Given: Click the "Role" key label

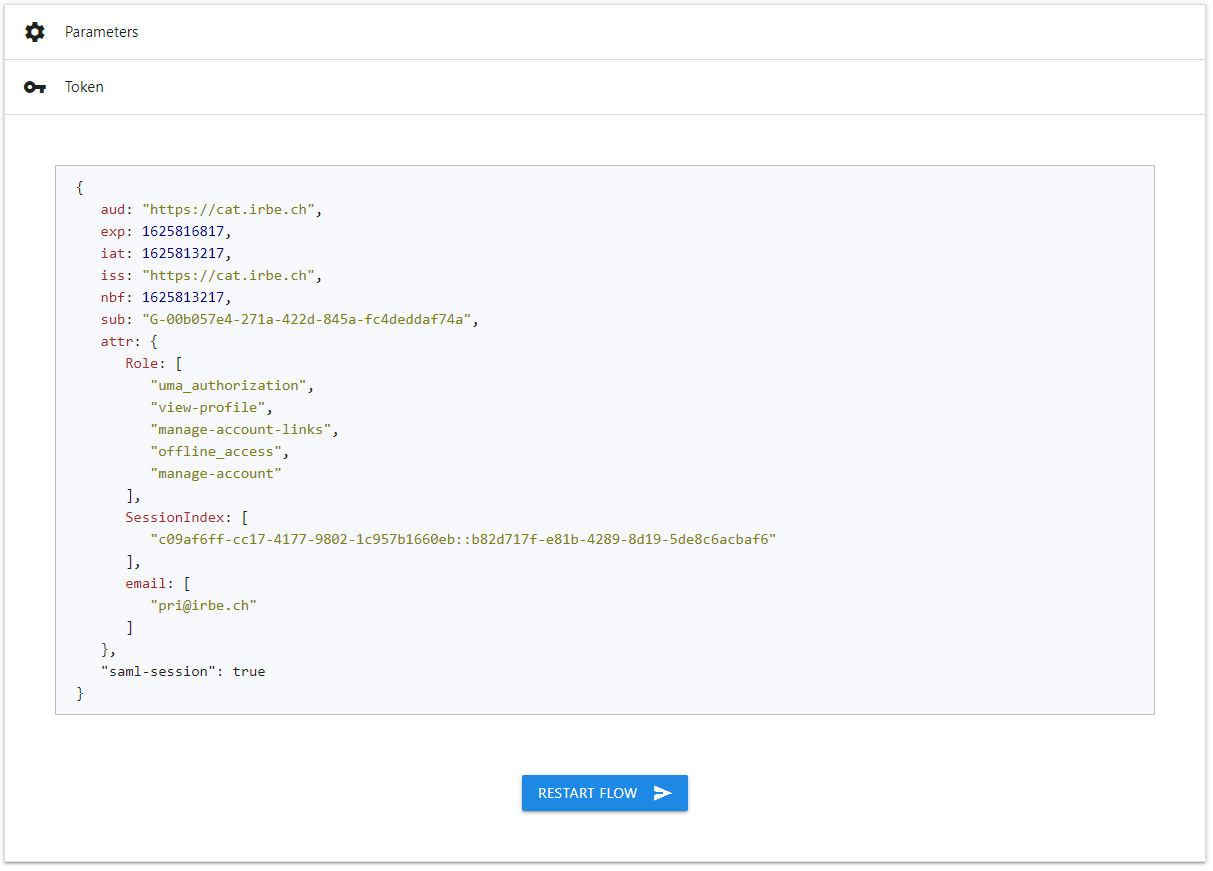Looking at the screenshot, I should (x=142, y=364).
